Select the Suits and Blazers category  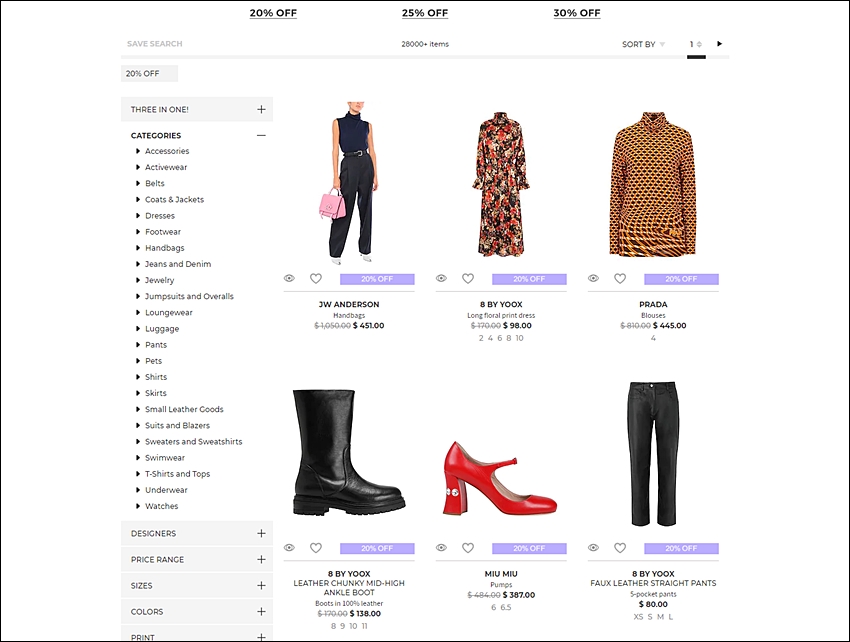pyautogui.click(x=177, y=426)
